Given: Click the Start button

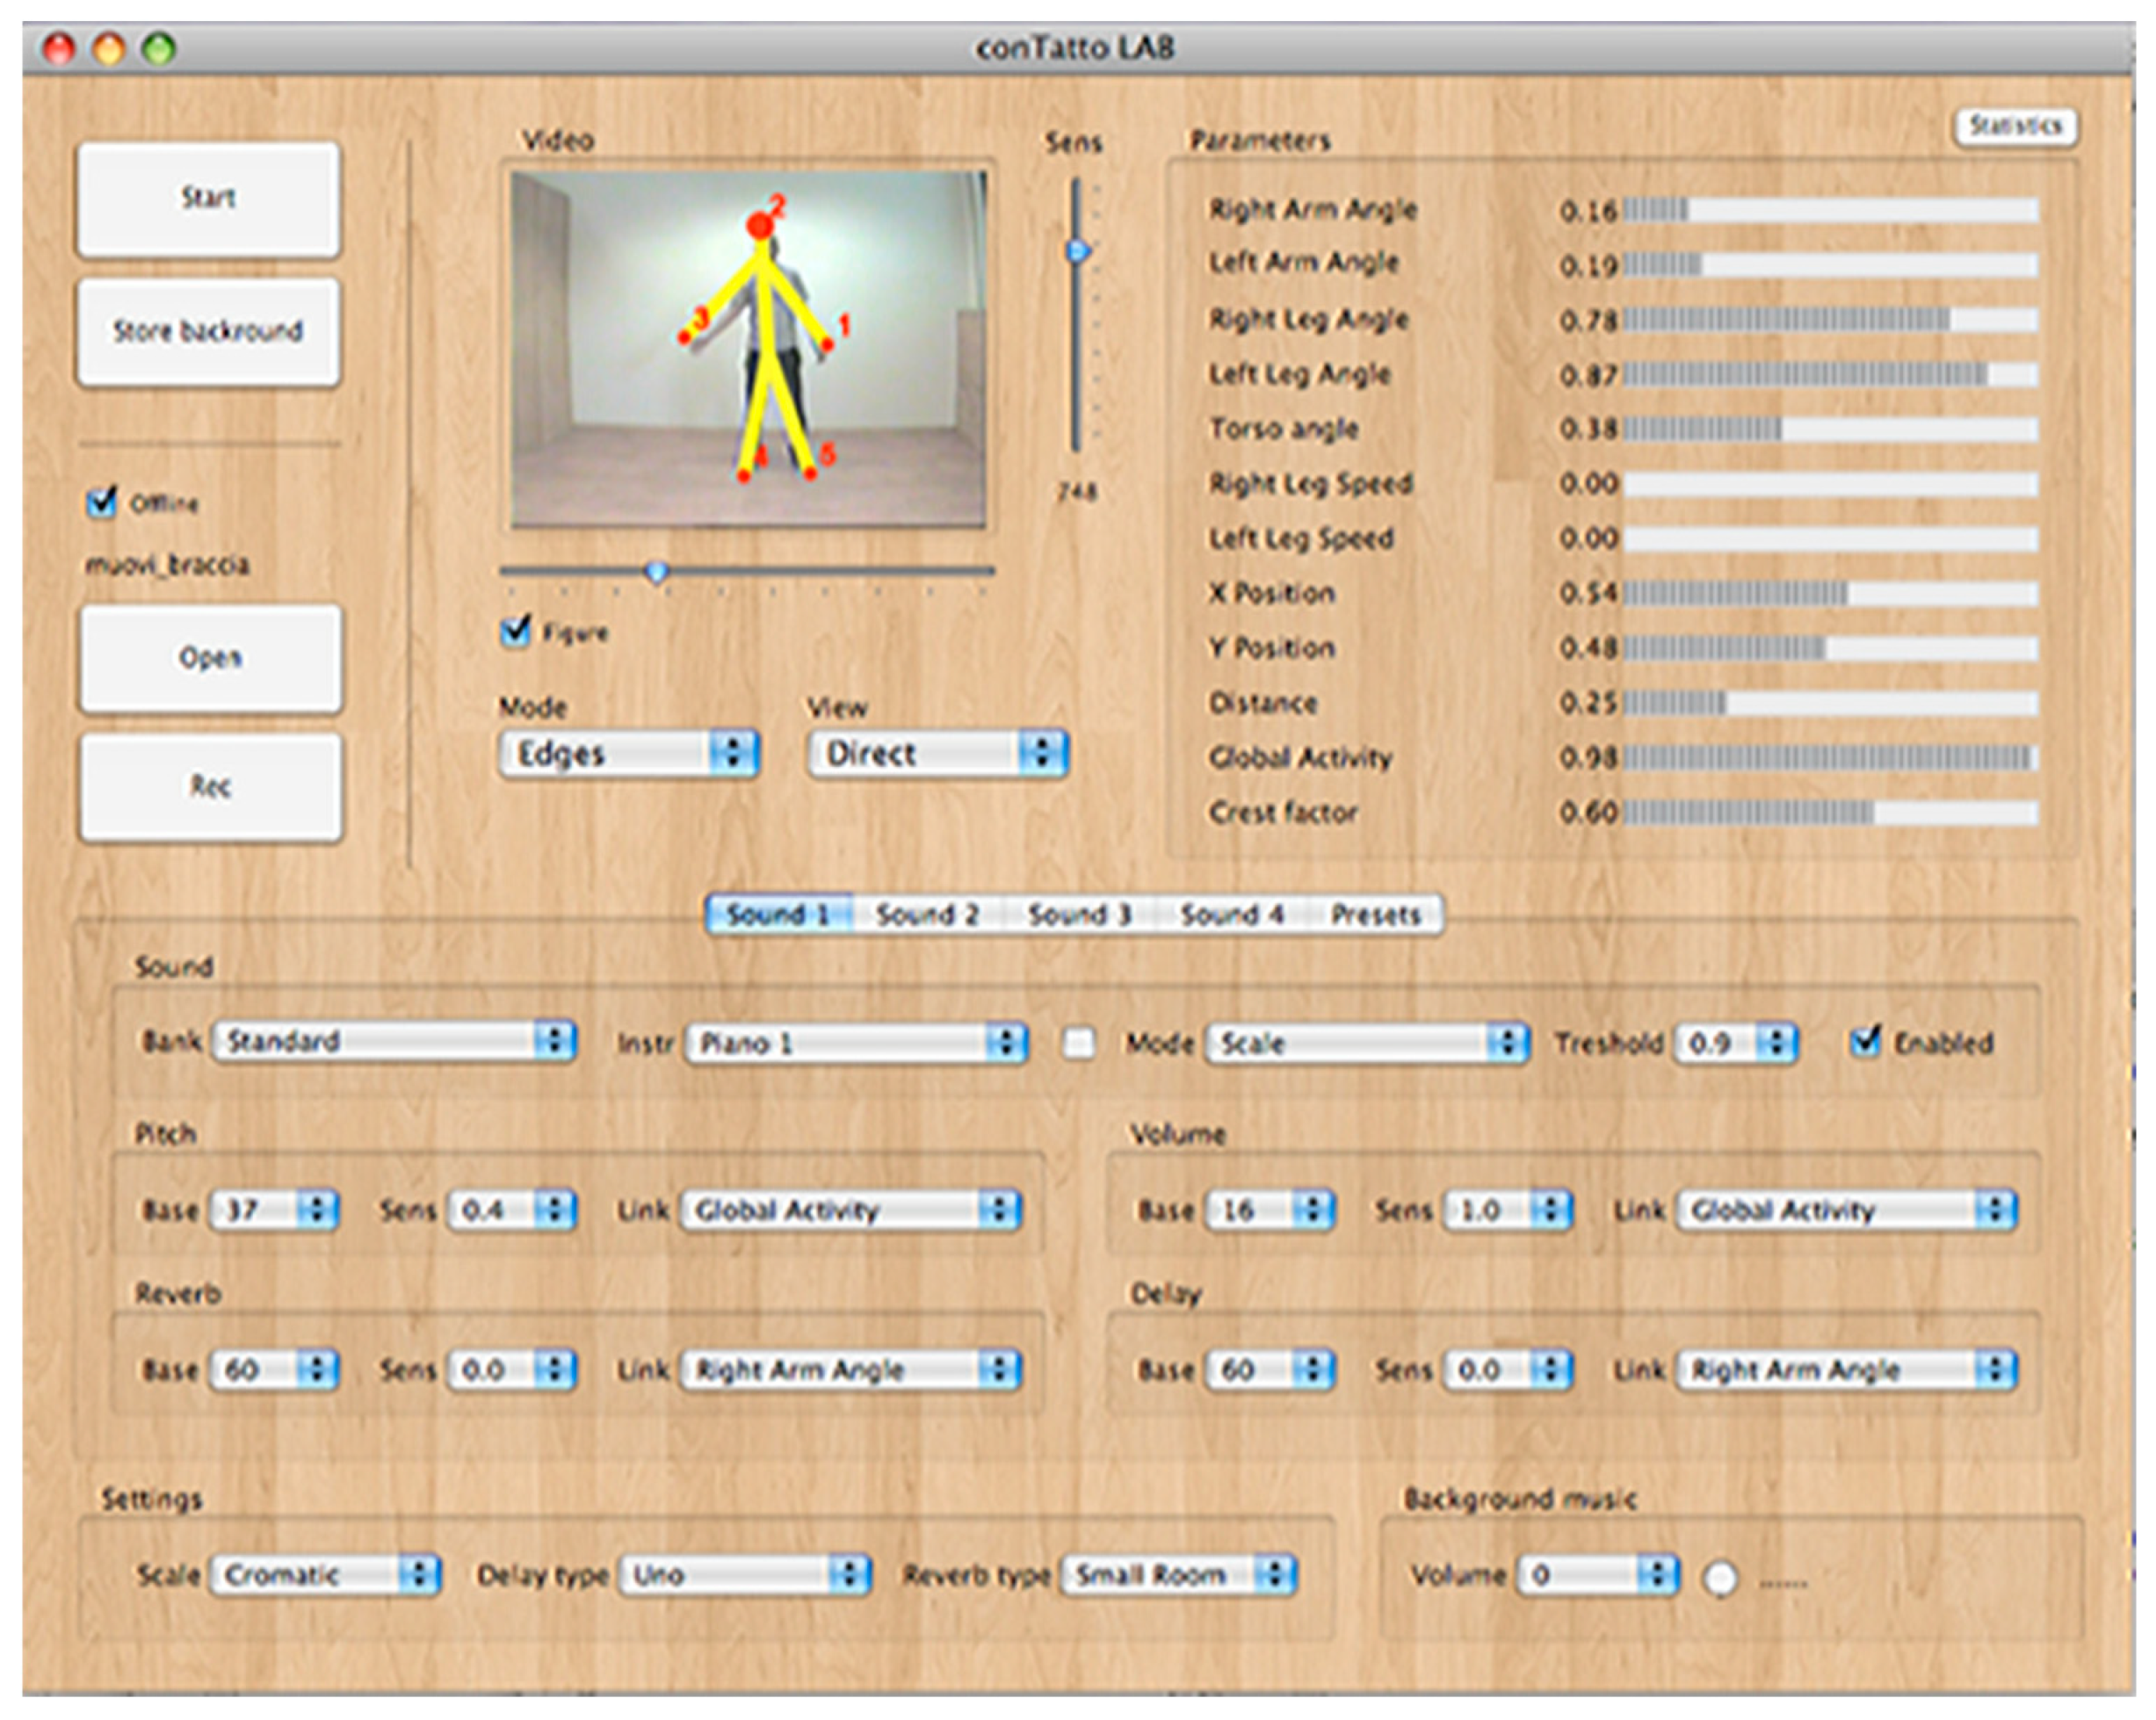Looking at the screenshot, I should pyautogui.click(x=208, y=198).
